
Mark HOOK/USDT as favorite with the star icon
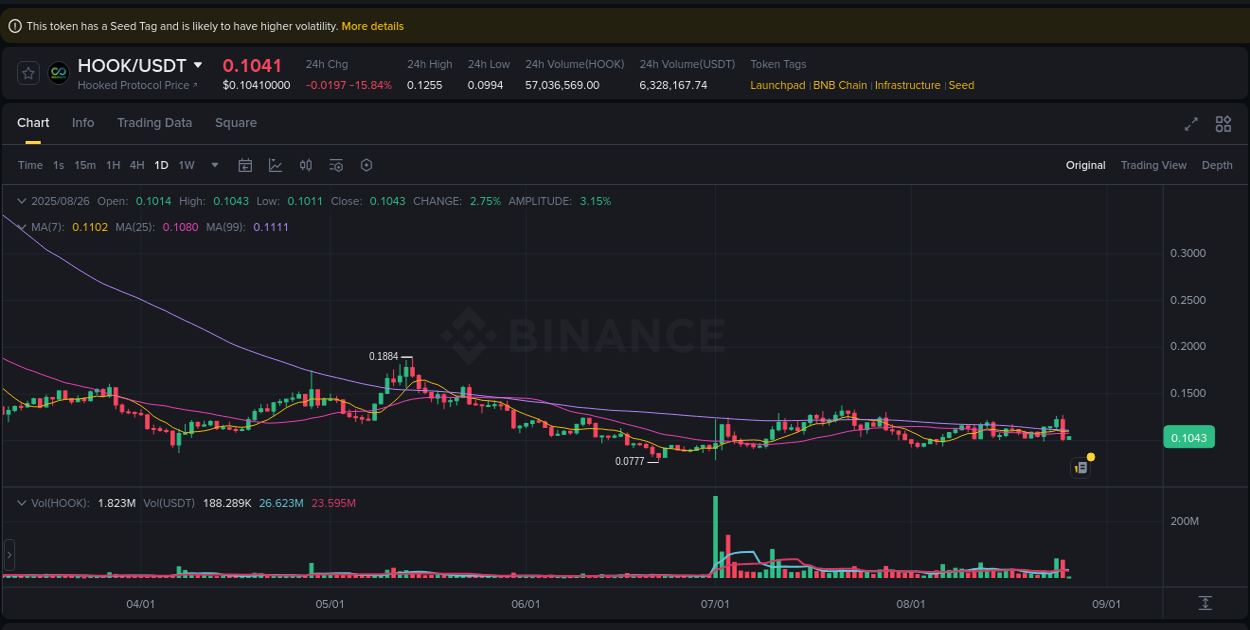(x=27, y=72)
